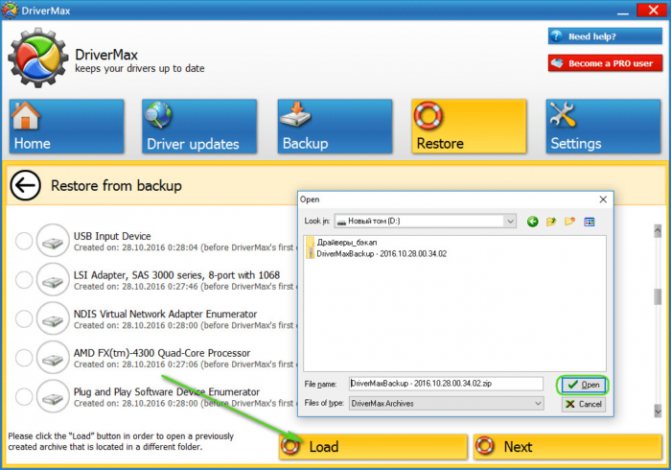Viewport: 671px width, 470px height.
Task: Click the drive icon of NDIS Virtual Network Adapter
Action: tap(53, 318)
